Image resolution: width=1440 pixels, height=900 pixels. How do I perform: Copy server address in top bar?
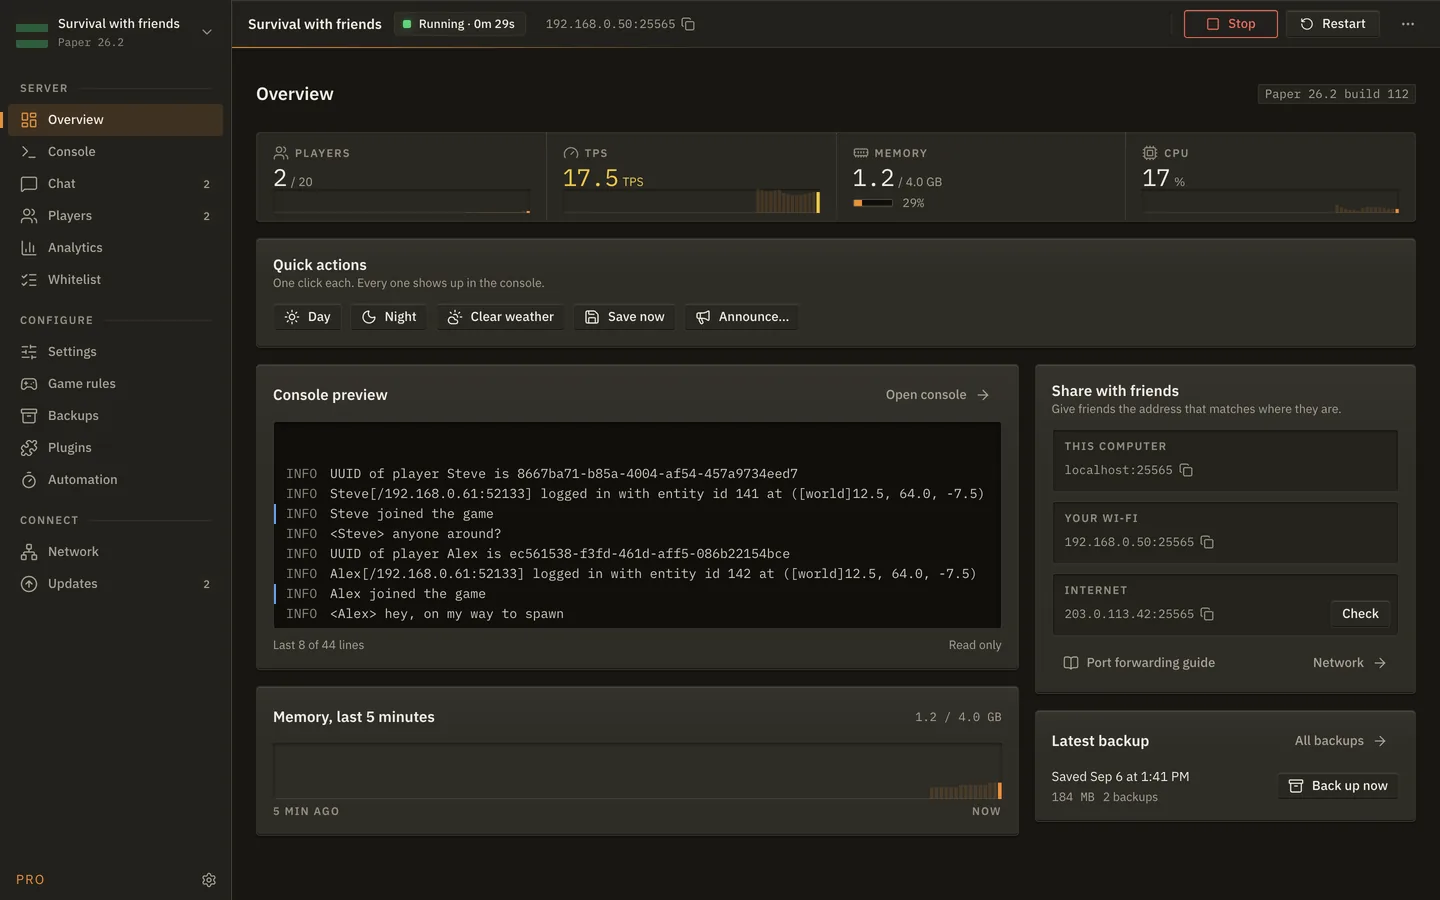688,24
